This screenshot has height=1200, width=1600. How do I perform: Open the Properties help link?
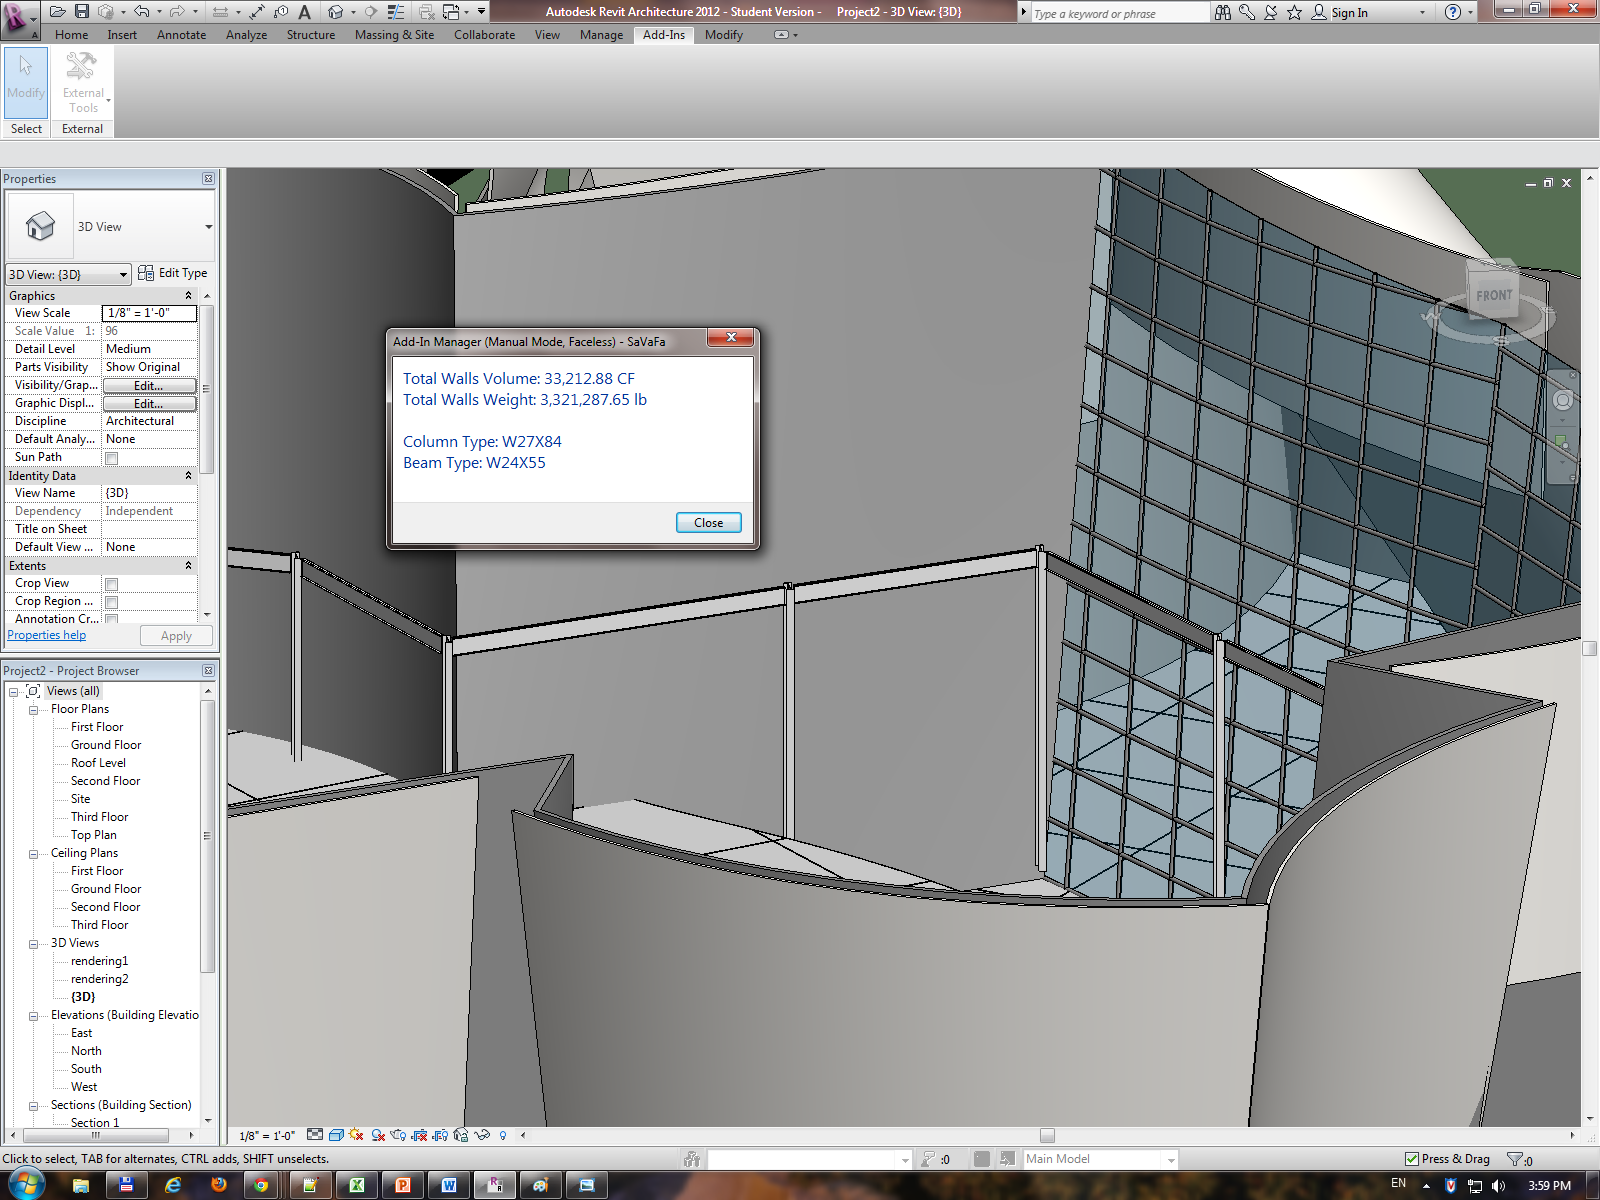point(46,635)
